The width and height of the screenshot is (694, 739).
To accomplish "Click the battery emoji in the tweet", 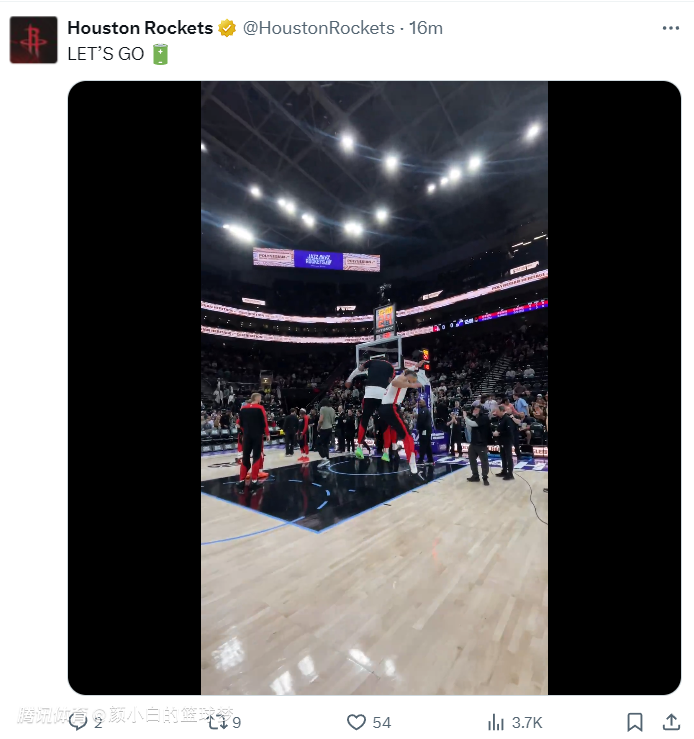I will point(160,54).
